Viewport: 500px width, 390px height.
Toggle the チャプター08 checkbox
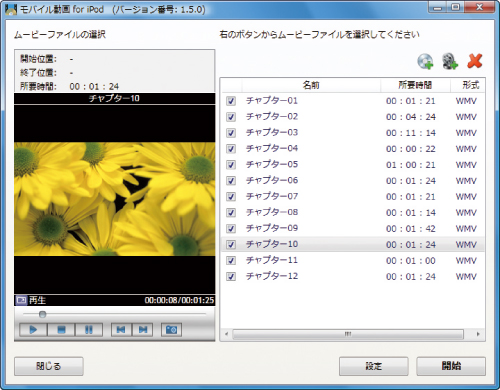231,213
